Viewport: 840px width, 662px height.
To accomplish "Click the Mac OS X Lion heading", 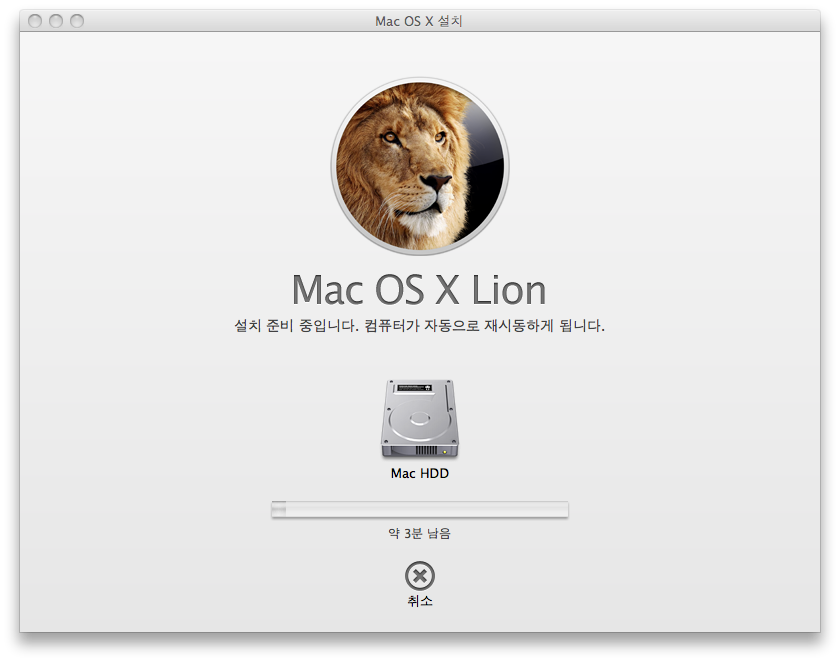I will [x=419, y=290].
